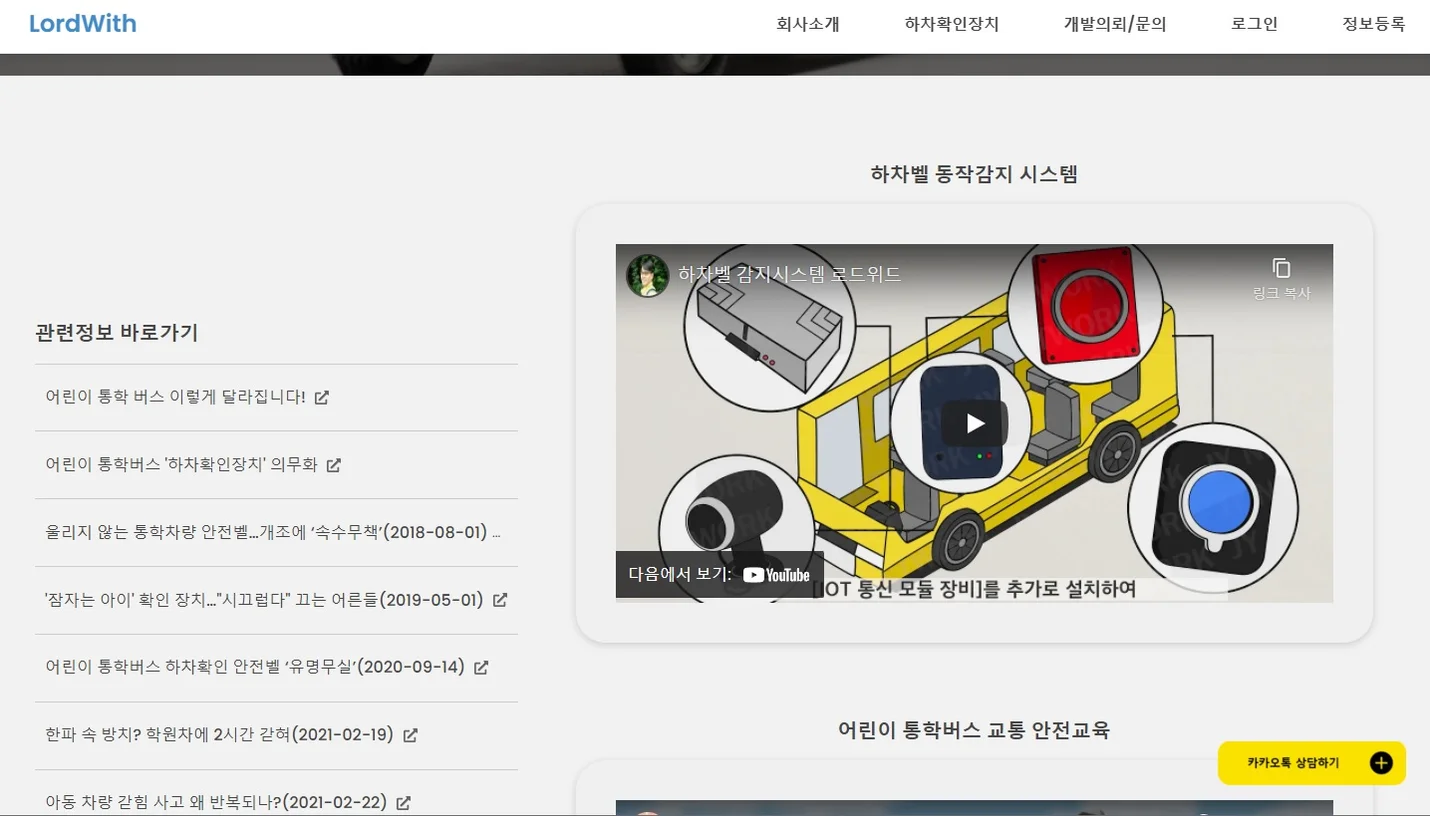Image resolution: width=1430 pixels, height=816 pixels.
Task: External link icon beside 이렇게 달라집니다!
Action: 321,397
